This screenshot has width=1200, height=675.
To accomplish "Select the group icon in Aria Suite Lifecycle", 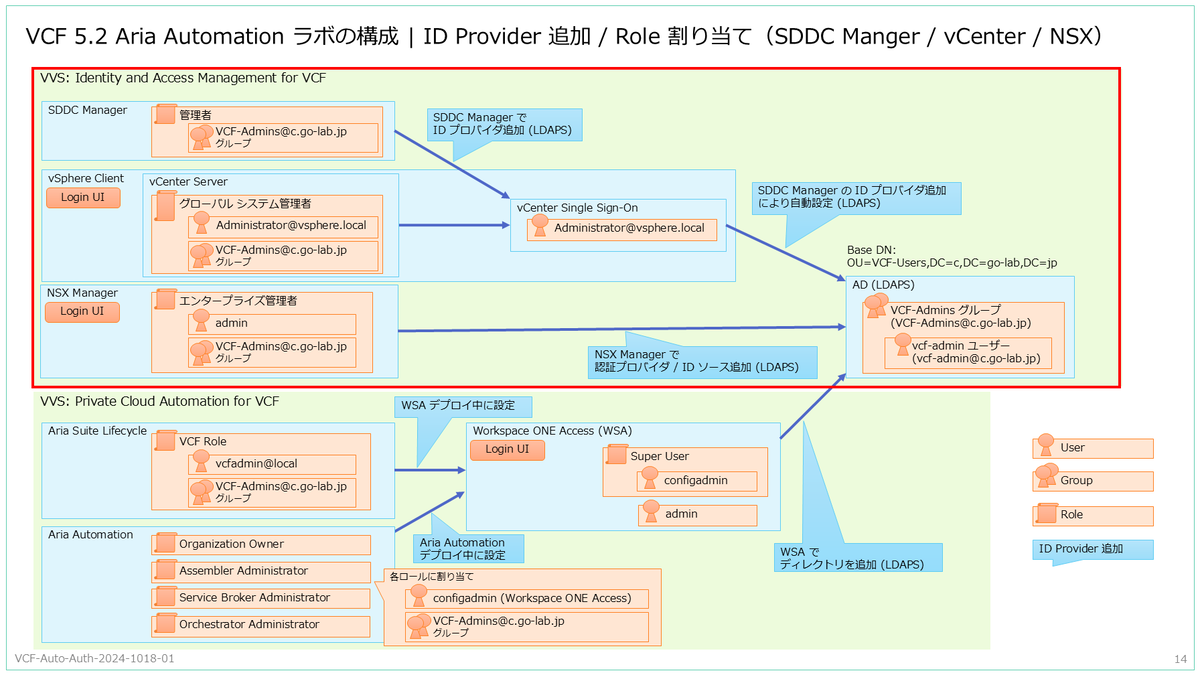I will (201, 491).
